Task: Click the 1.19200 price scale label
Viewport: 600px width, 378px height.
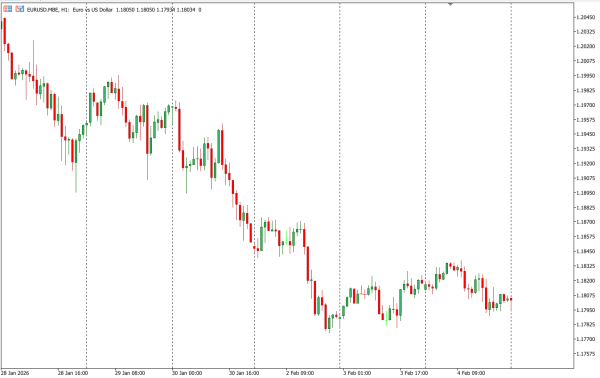Action: 585,163
